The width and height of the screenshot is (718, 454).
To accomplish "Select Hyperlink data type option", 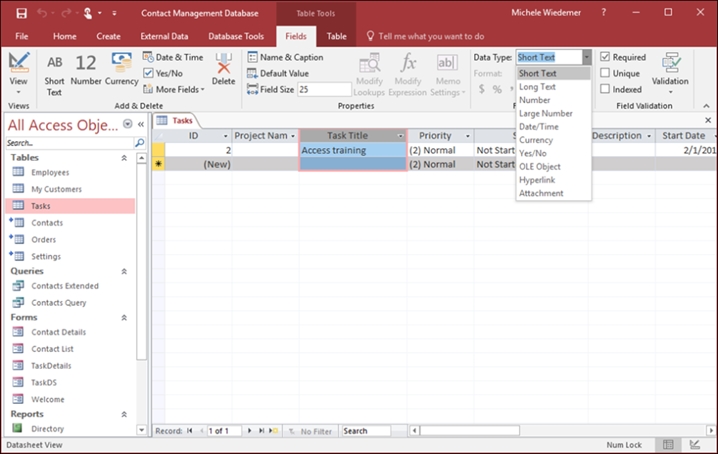I will [x=554, y=180].
